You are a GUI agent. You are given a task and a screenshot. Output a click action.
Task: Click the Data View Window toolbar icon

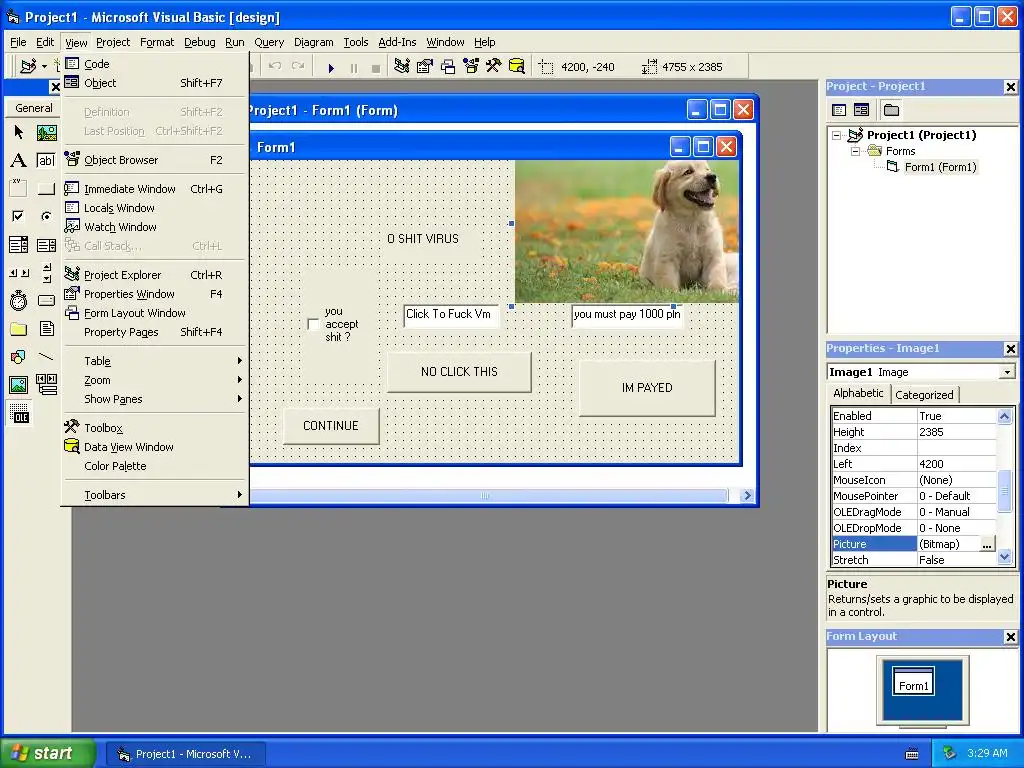517,66
